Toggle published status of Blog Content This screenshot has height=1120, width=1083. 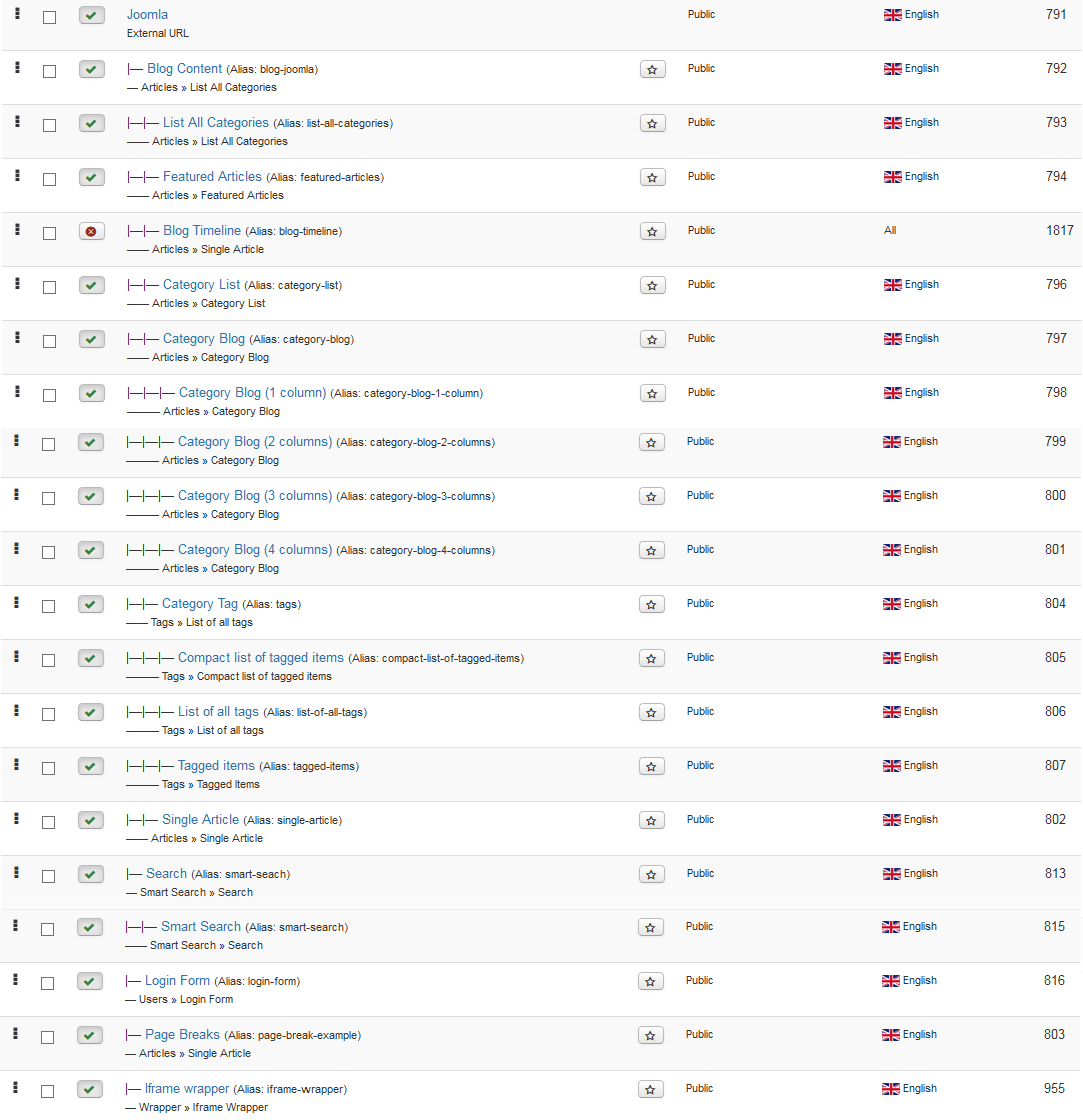[91, 69]
